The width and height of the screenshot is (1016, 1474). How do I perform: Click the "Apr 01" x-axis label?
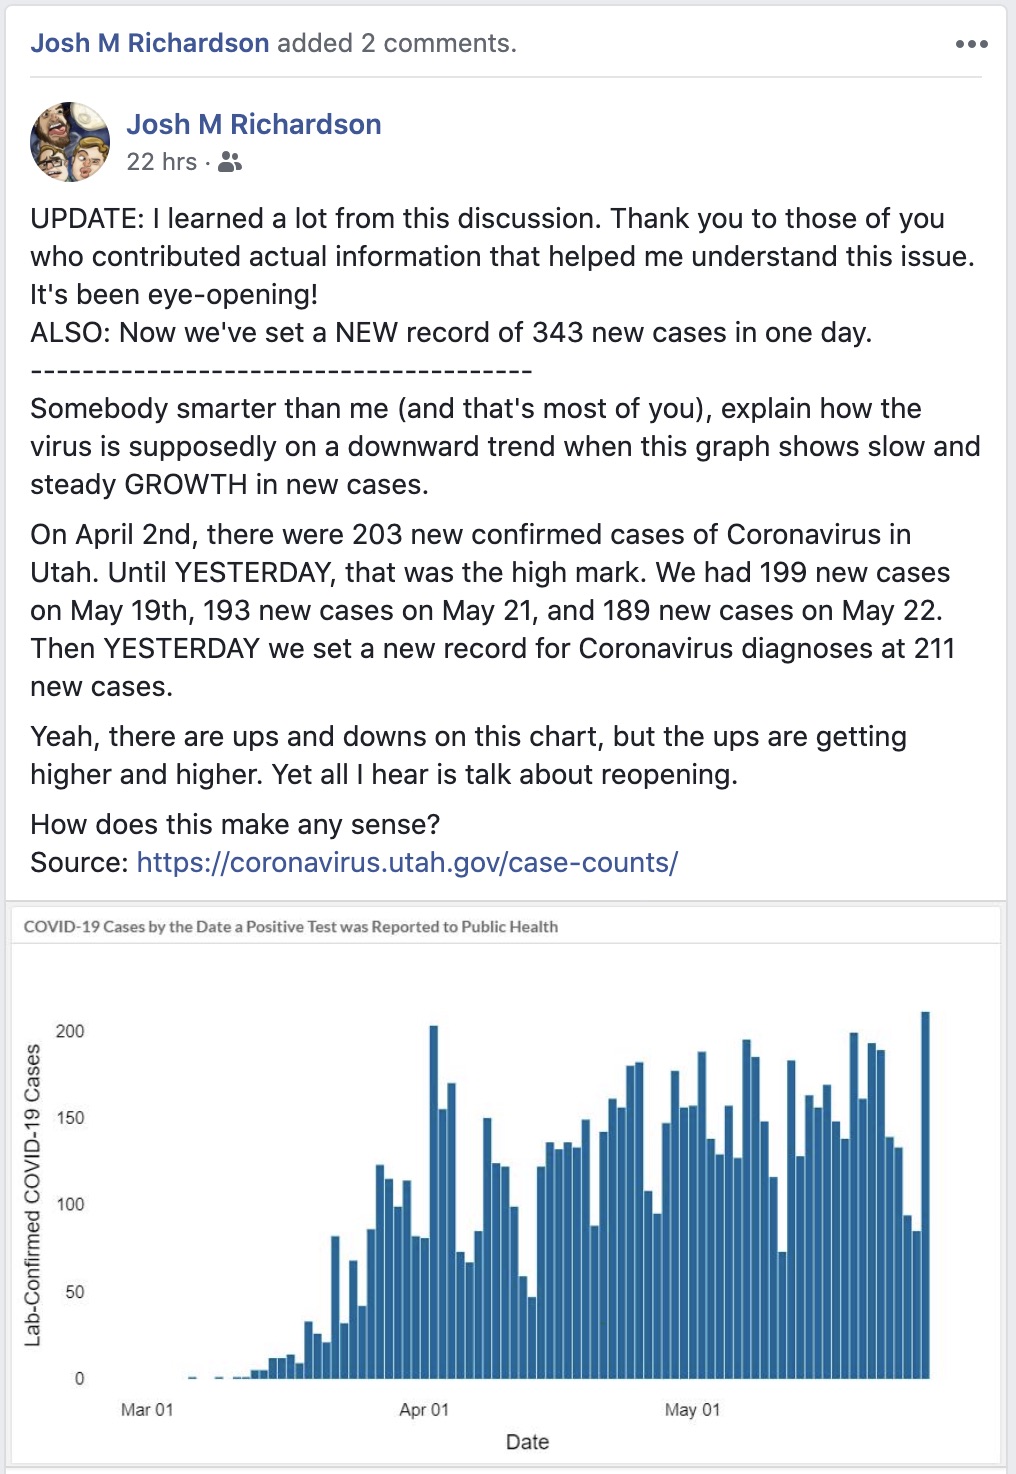click(424, 1409)
